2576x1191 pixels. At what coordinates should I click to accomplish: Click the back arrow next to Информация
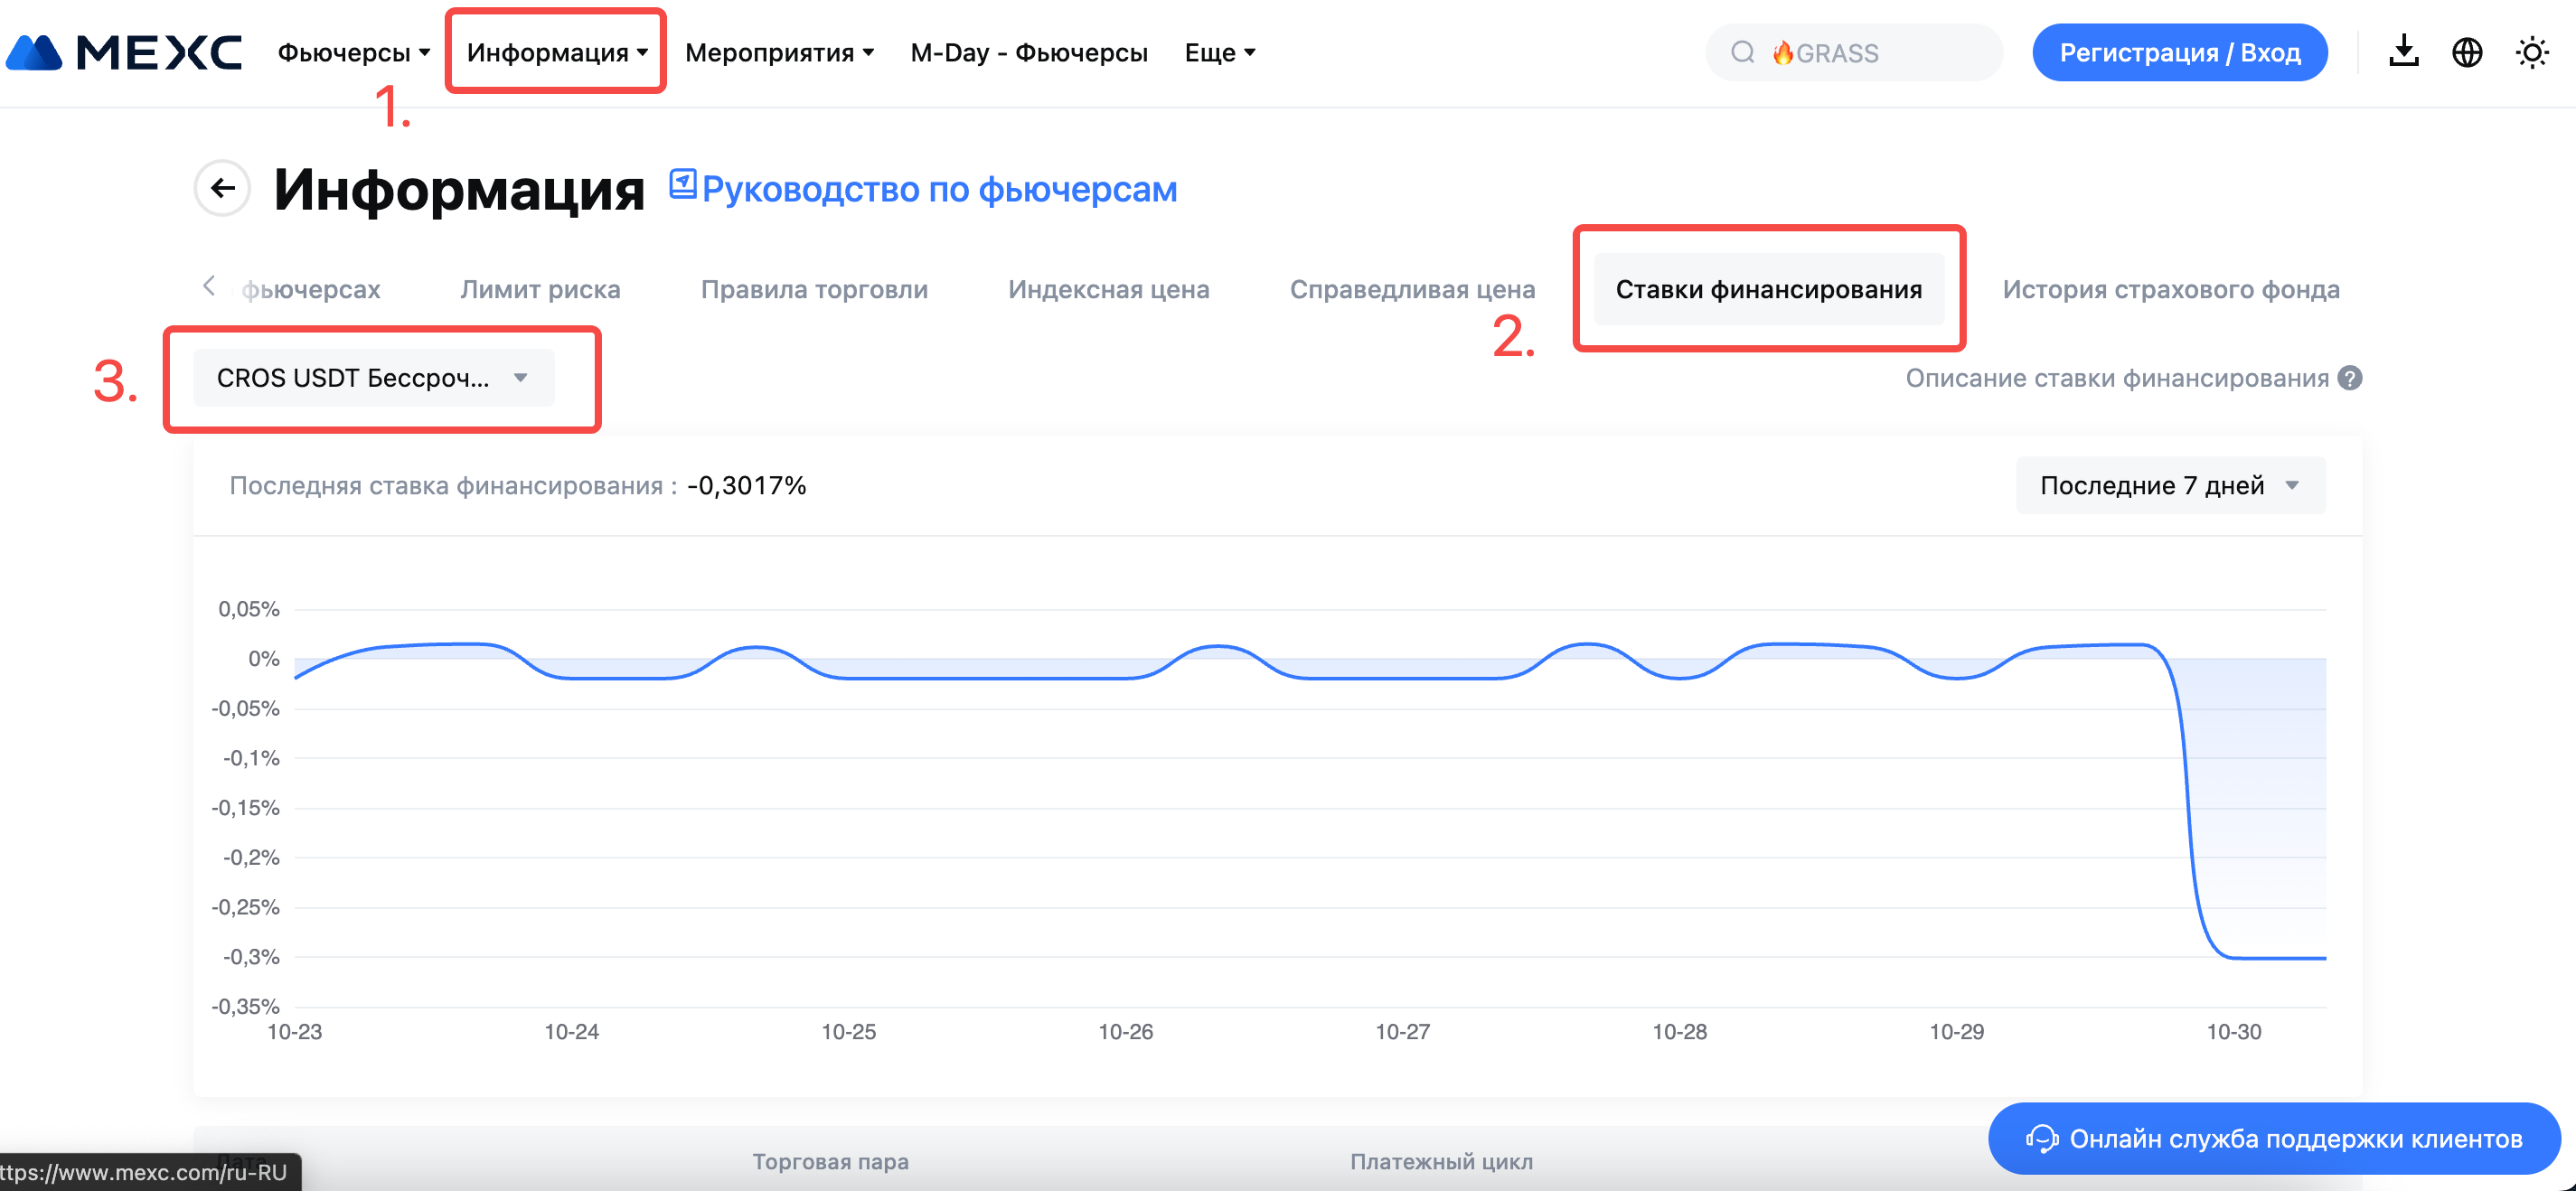[x=222, y=188]
